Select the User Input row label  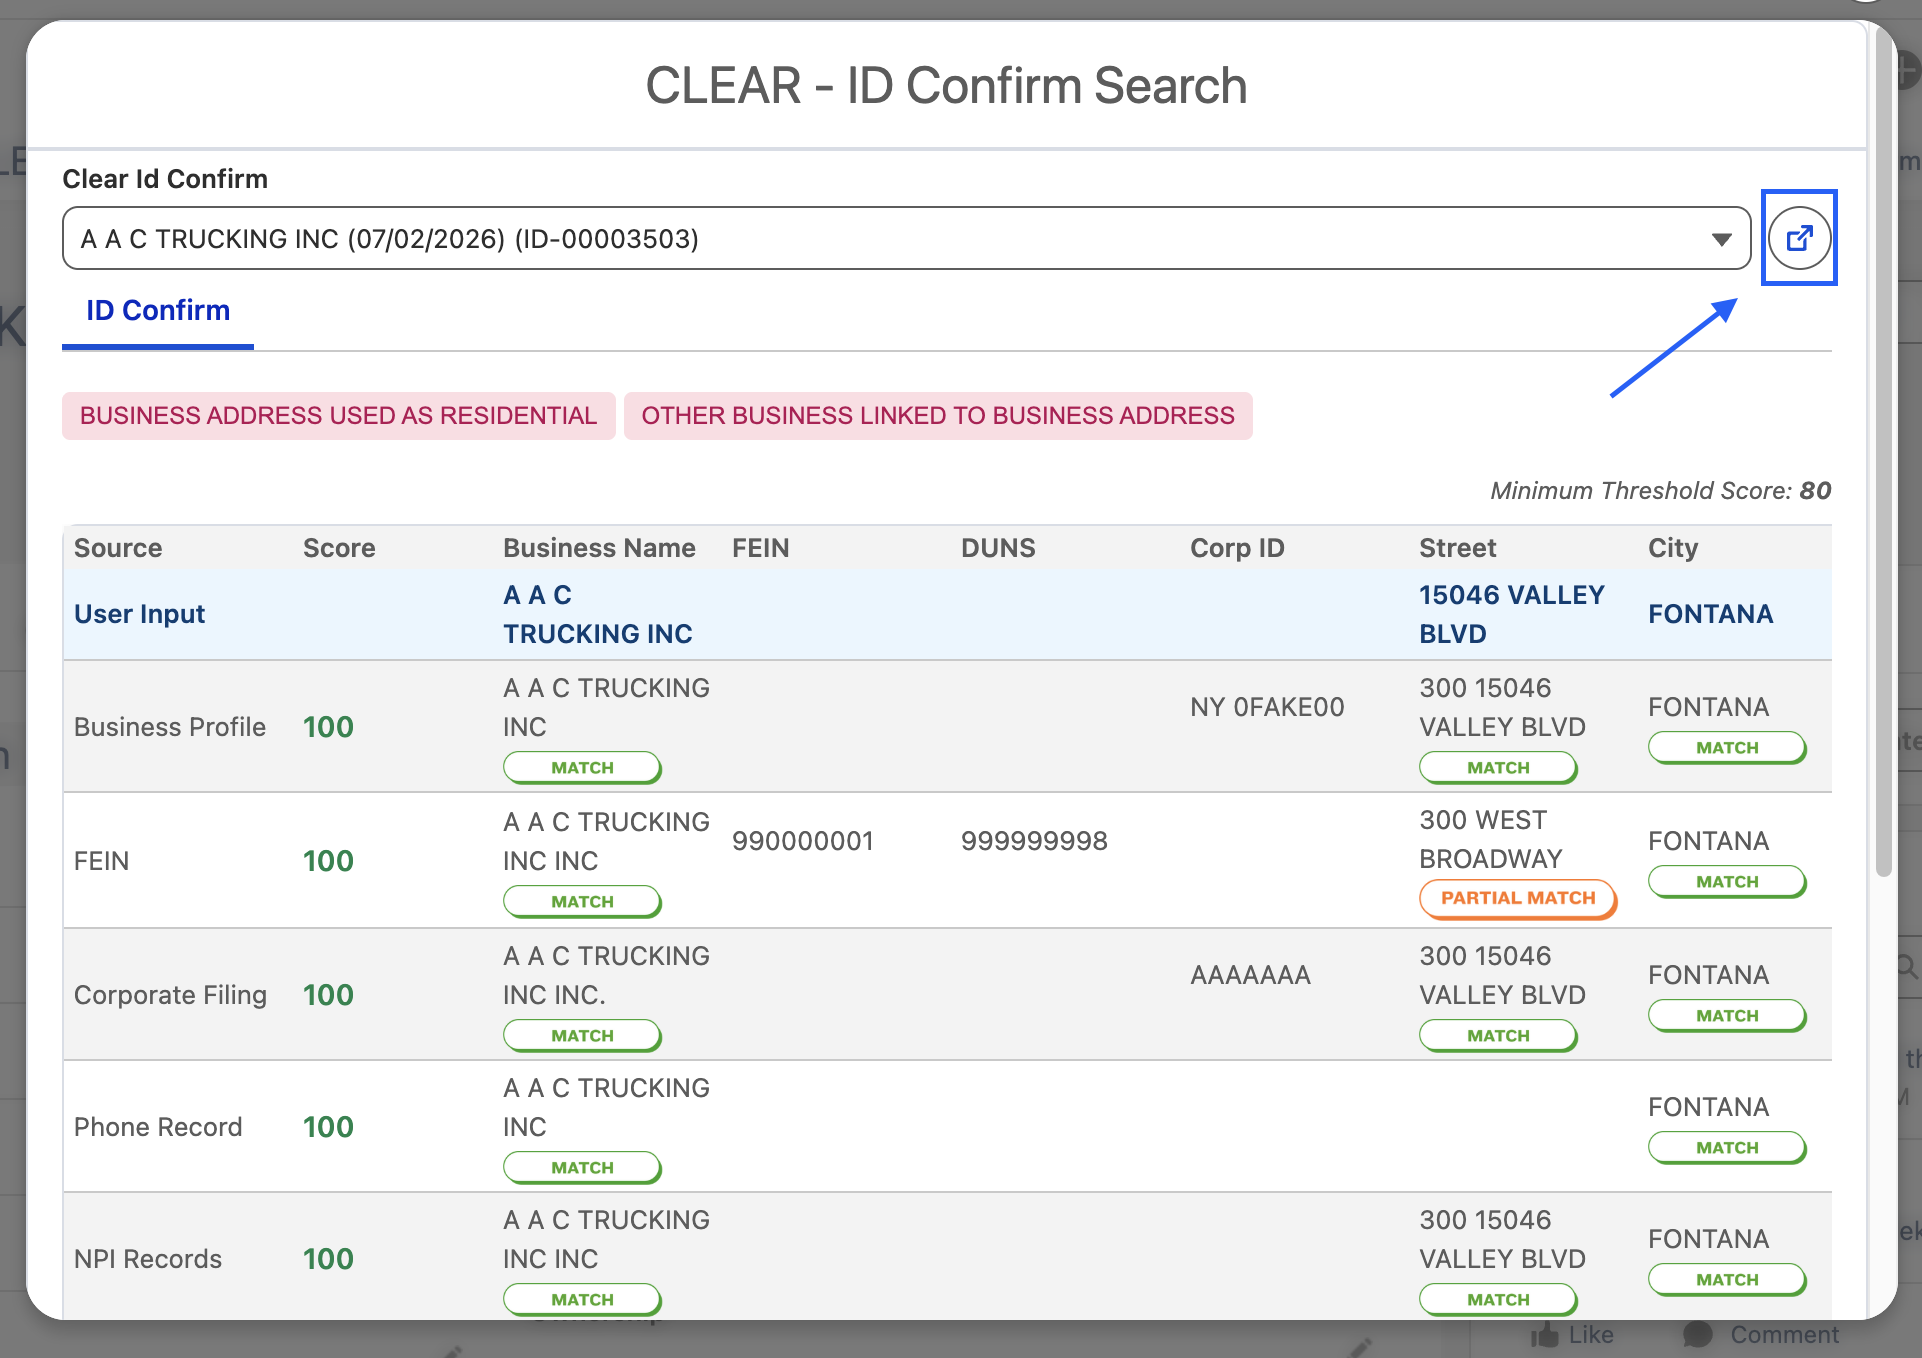139,614
